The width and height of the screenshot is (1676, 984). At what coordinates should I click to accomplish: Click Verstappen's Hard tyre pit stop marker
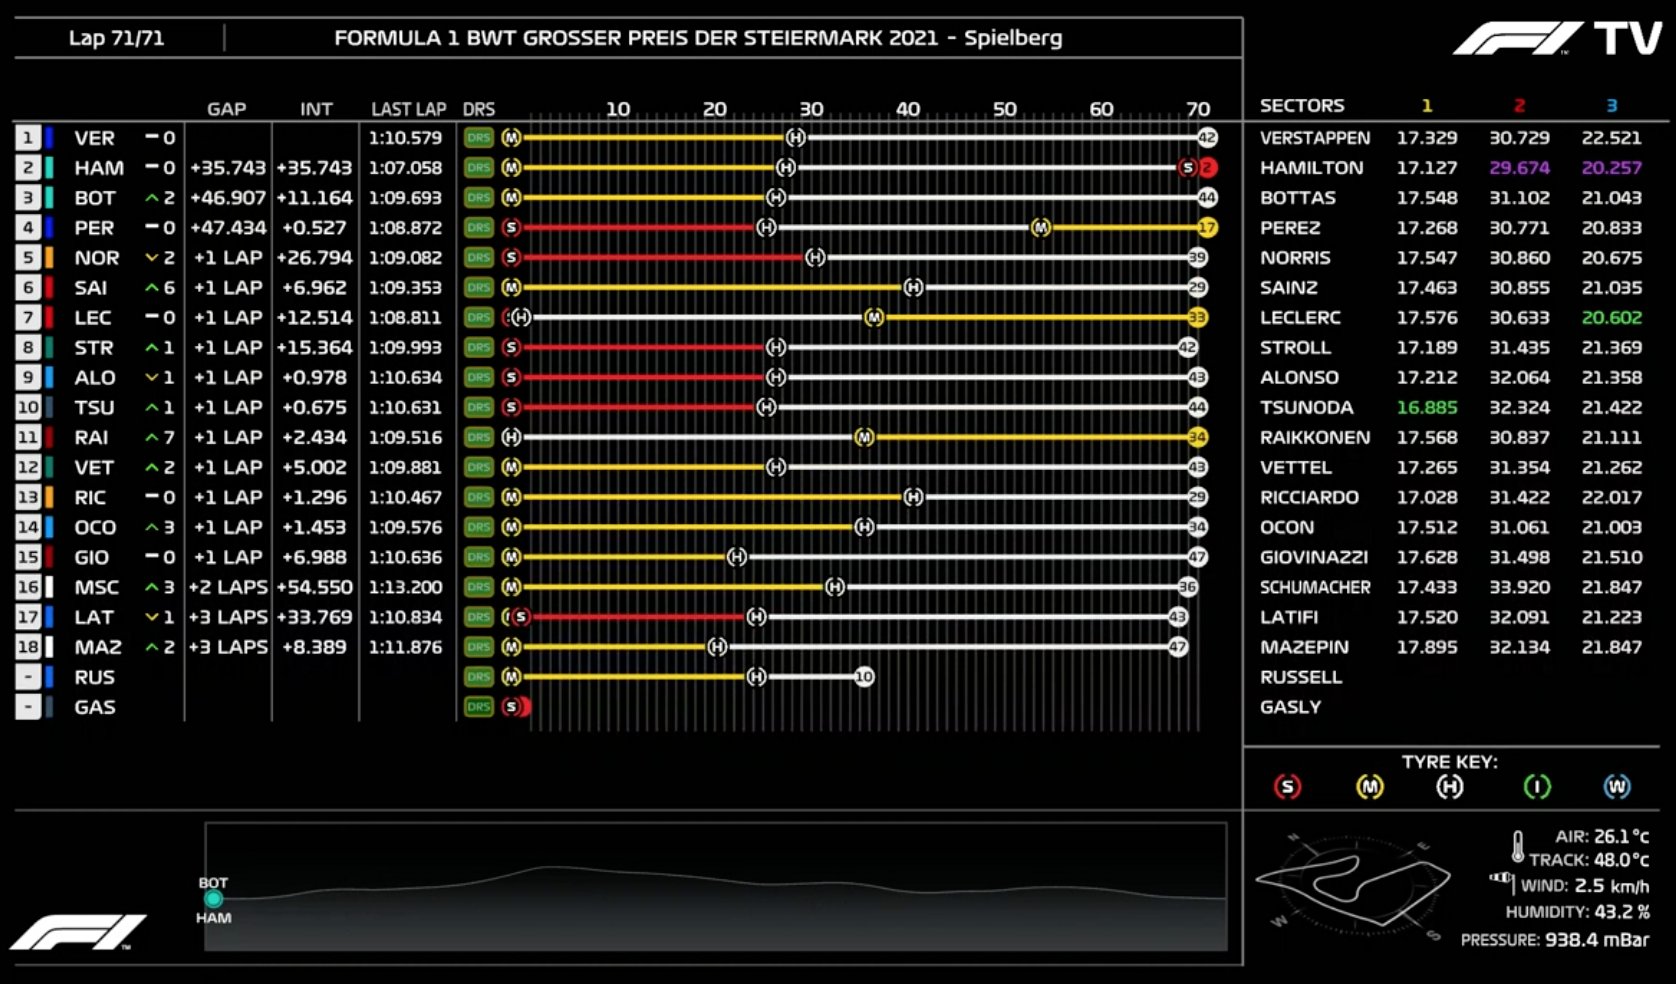[x=796, y=138]
